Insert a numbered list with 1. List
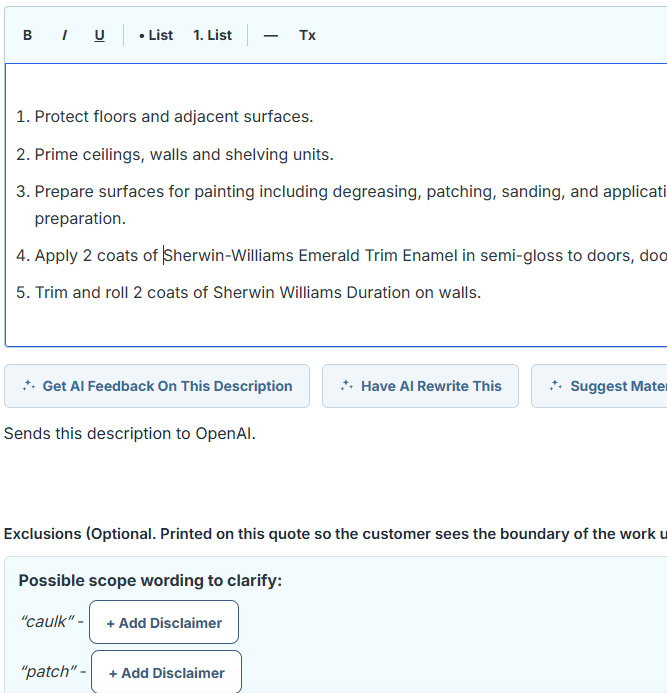Image resolution: width=667 pixels, height=693 pixels. [213, 35]
